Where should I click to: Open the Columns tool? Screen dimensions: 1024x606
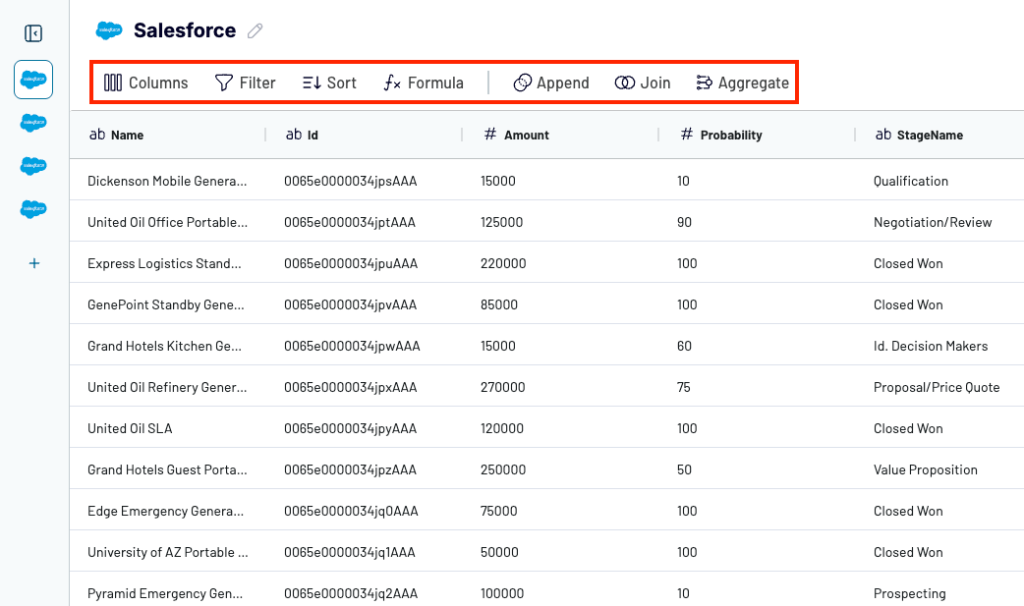tap(146, 83)
